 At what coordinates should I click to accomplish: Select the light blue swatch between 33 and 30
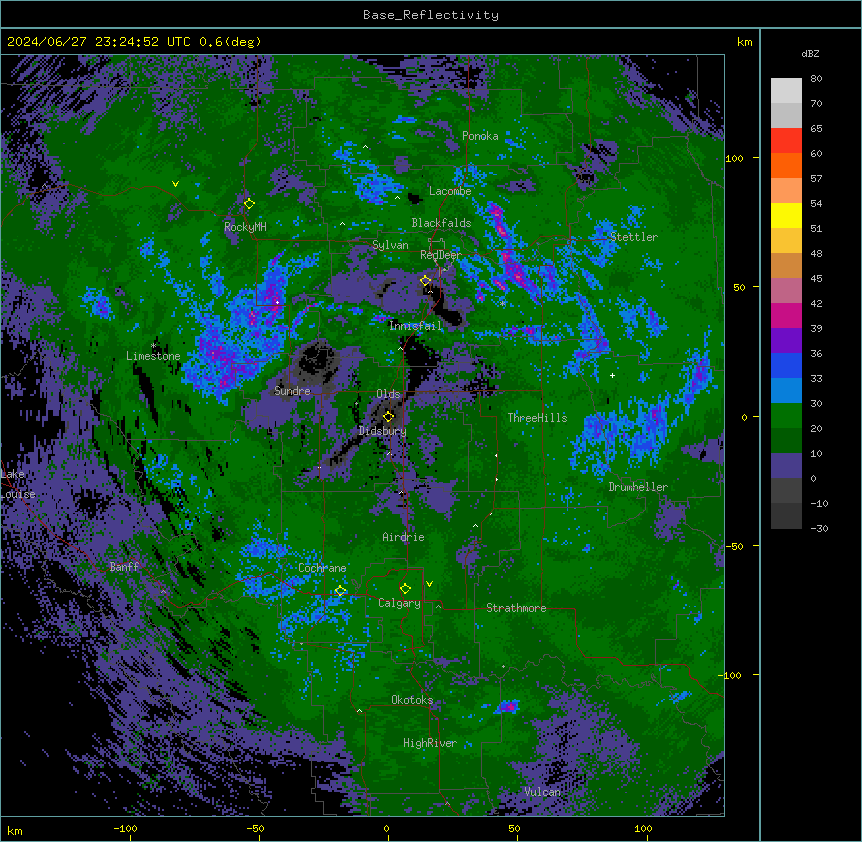[x=786, y=391]
